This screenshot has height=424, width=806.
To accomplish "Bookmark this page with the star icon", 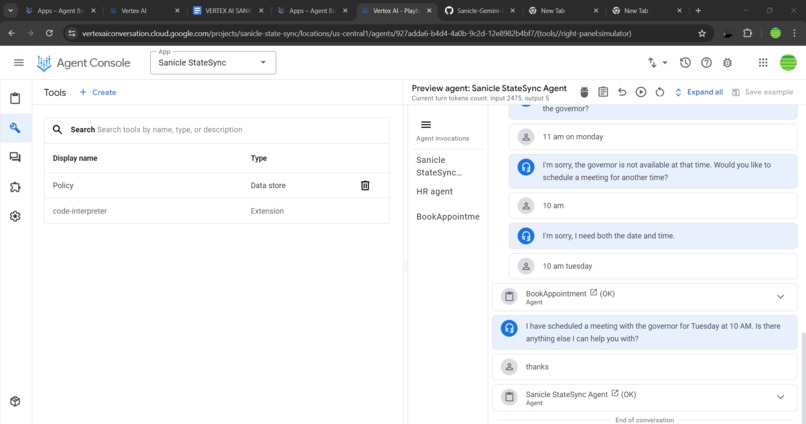I will 702,33.
